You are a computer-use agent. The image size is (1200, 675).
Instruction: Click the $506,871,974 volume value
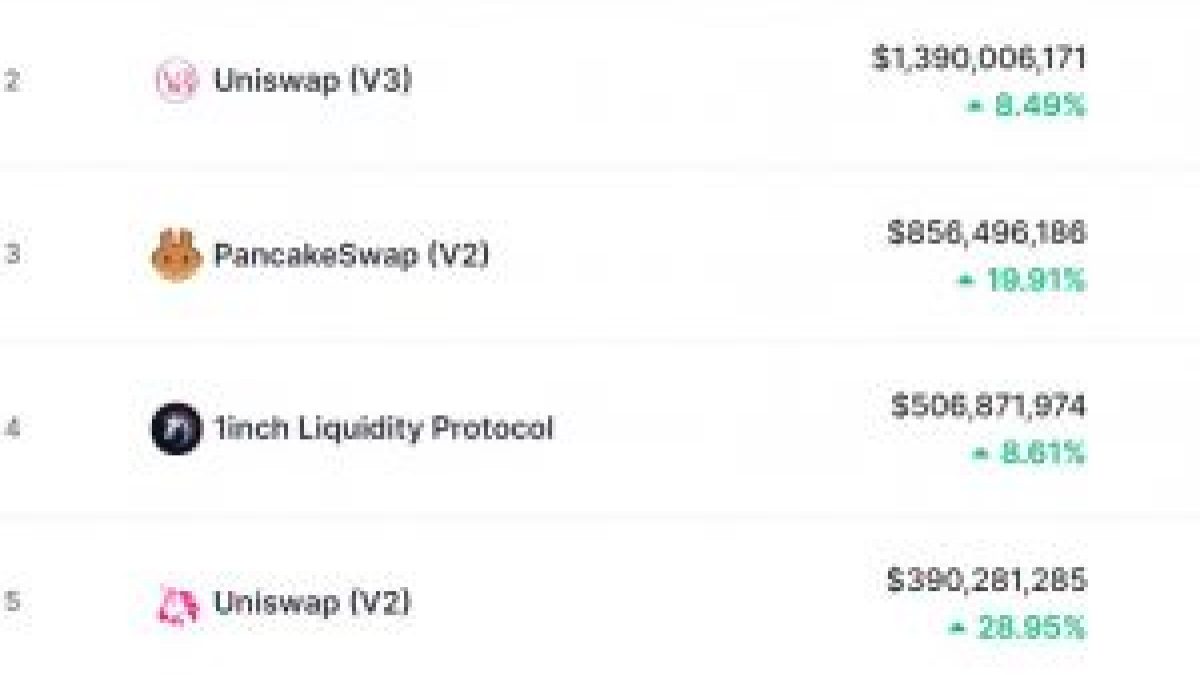click(988, 407)
